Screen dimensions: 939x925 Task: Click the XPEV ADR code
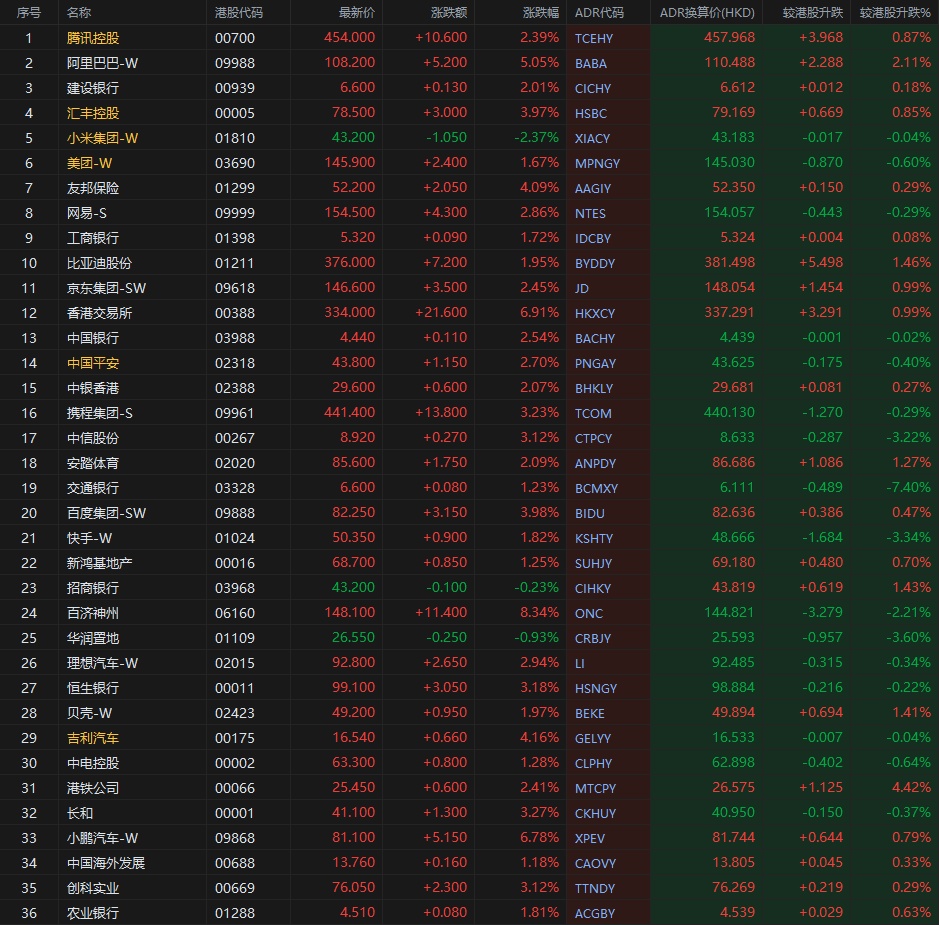(x=589, y=839)
